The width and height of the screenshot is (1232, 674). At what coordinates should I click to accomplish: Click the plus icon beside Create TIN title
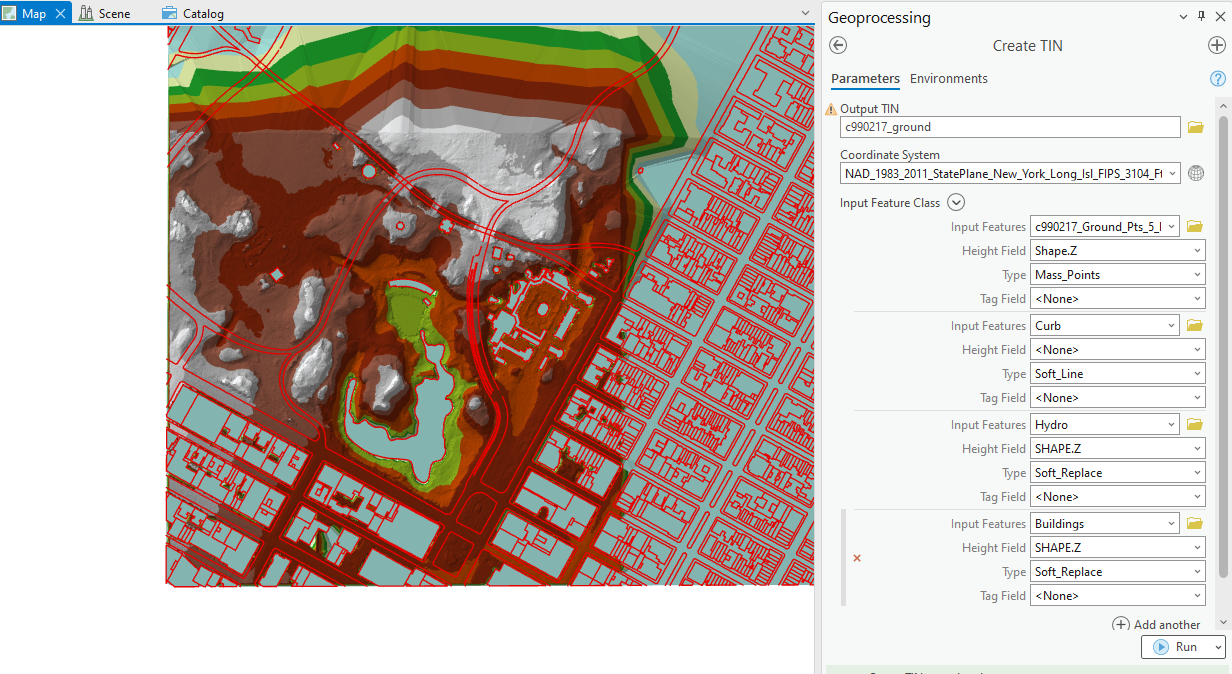pos(1216,45)
